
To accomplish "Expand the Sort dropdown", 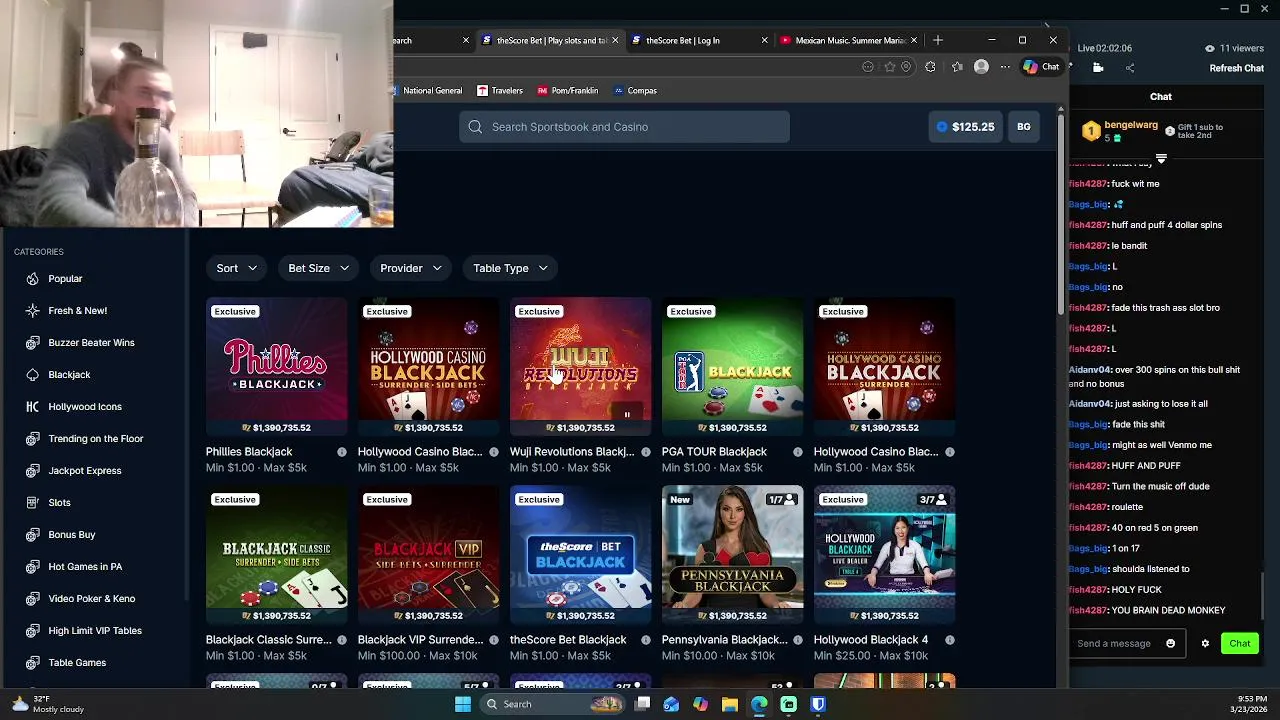I will click(x=237, y=268).
